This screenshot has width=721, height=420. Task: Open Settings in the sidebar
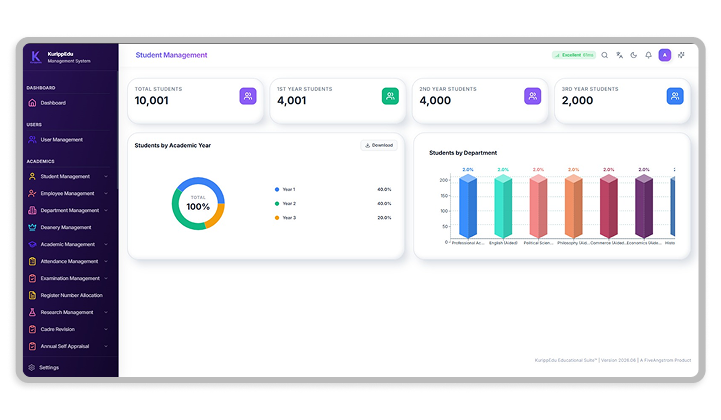point(69,368)
